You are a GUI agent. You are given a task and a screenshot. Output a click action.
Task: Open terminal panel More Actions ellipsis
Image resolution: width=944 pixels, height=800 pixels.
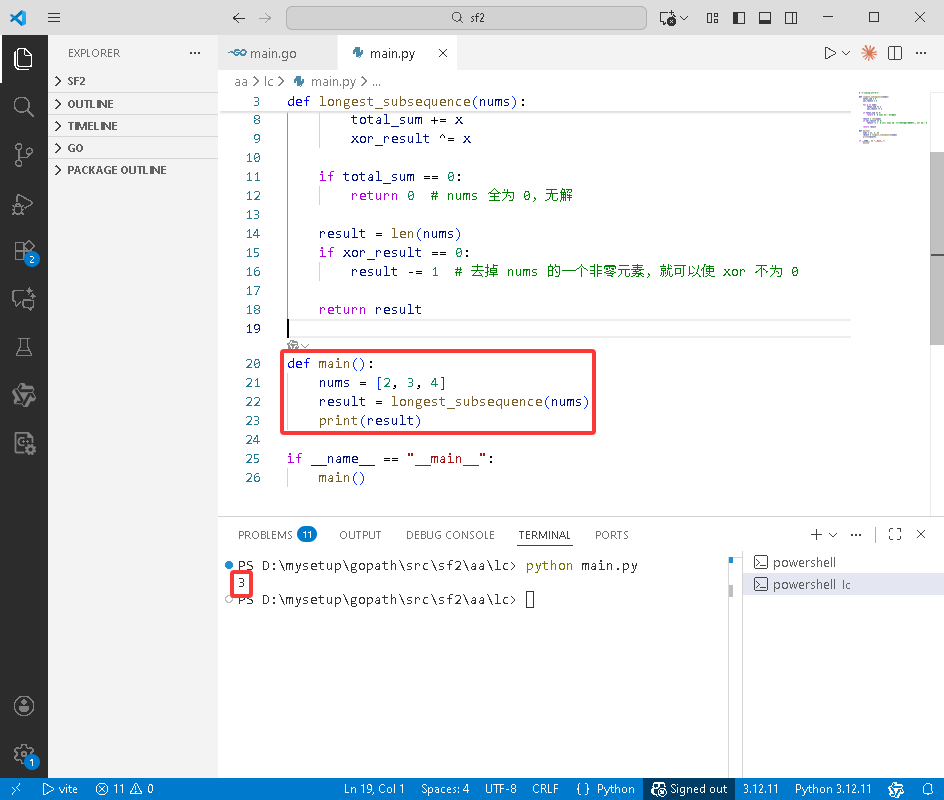[x=856, y=535]
